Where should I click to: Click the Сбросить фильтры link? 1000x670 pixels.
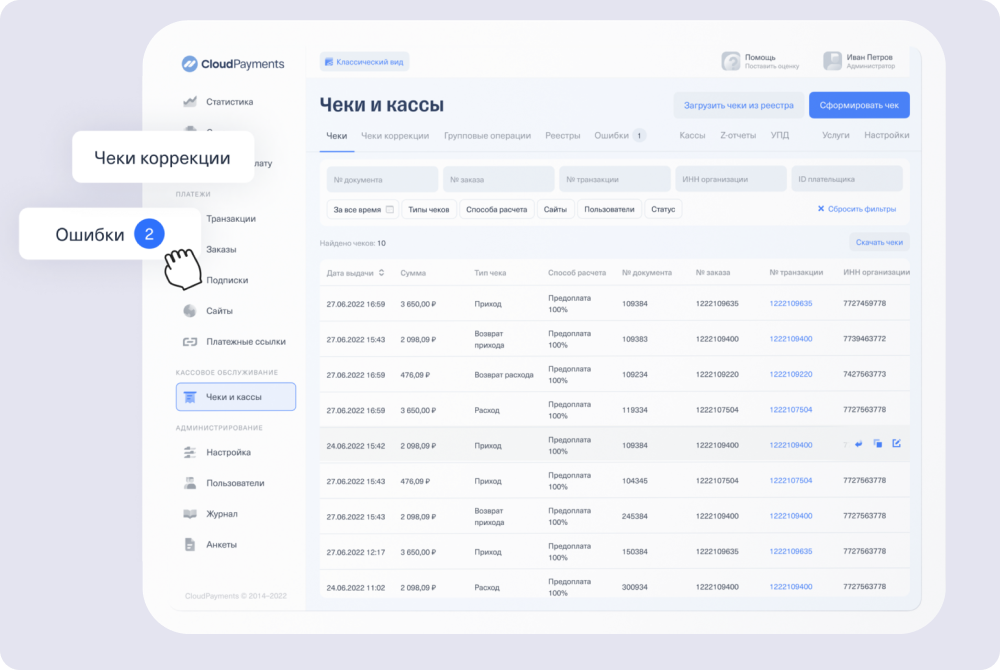(x=857, y=208)
